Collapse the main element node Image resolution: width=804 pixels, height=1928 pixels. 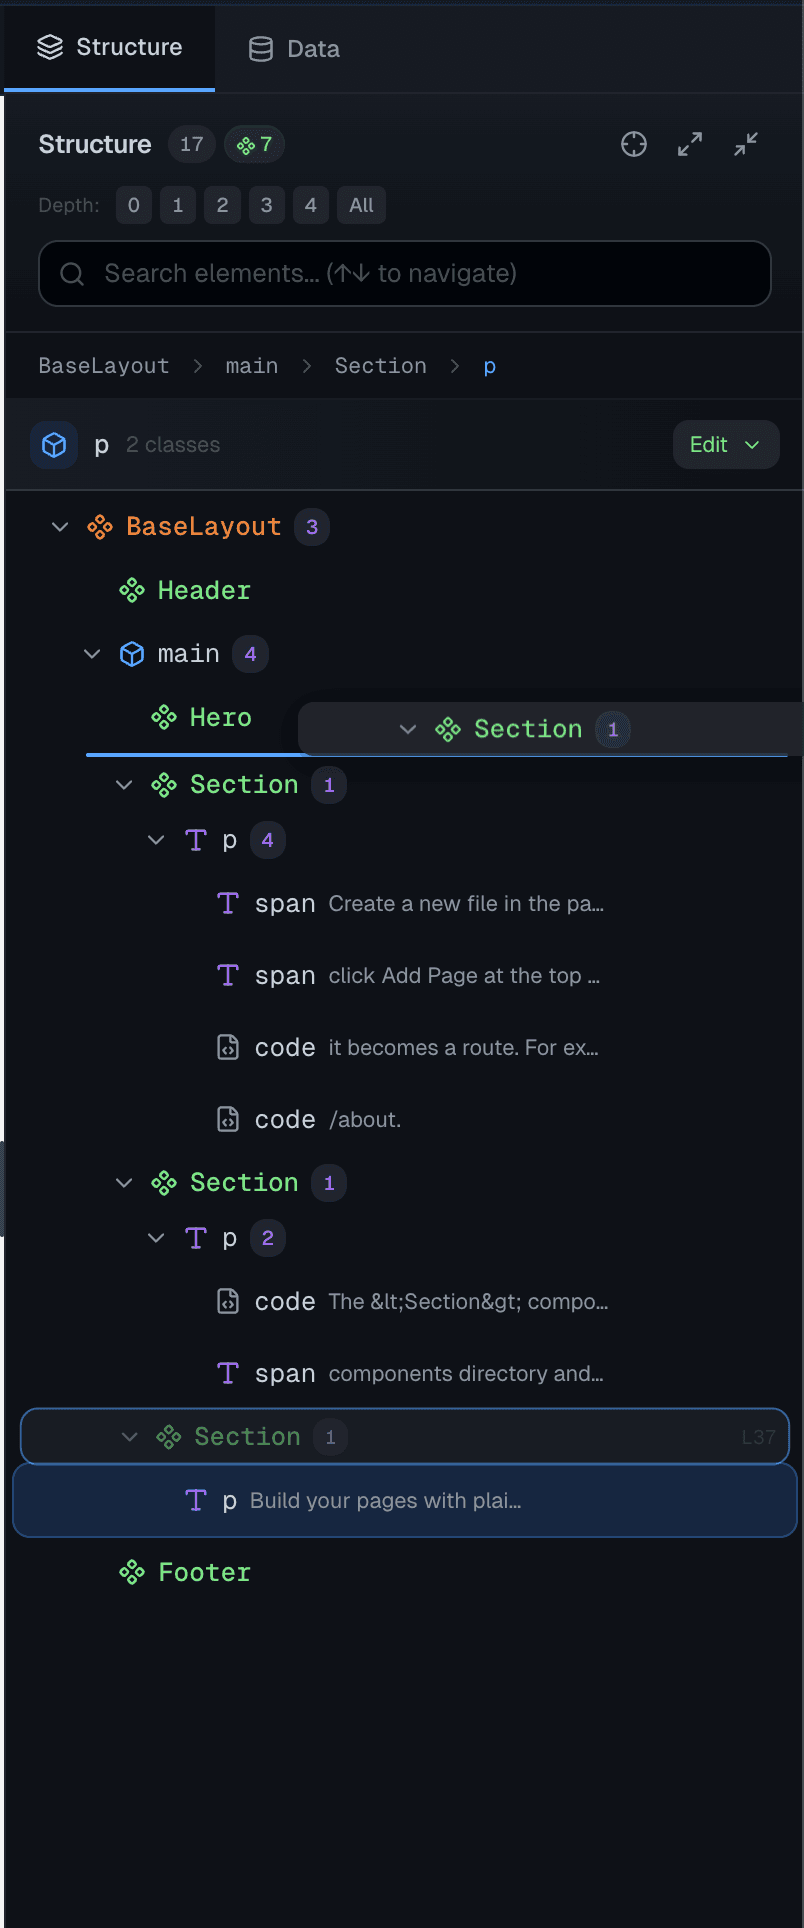point(92,653)
